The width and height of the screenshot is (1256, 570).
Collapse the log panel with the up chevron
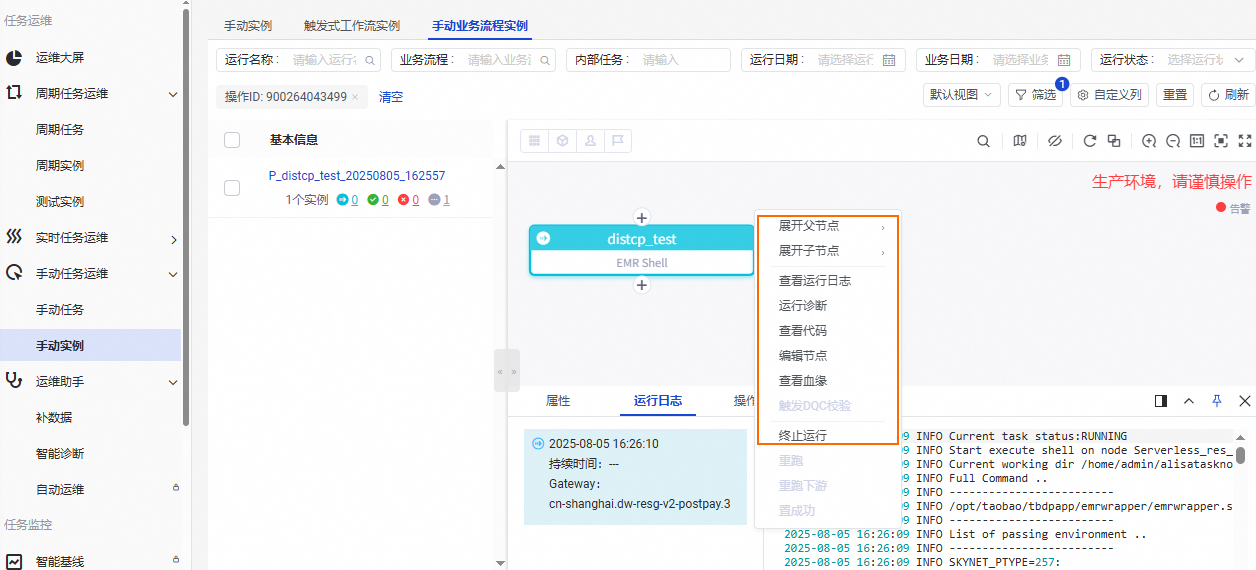pos(1189,401)
